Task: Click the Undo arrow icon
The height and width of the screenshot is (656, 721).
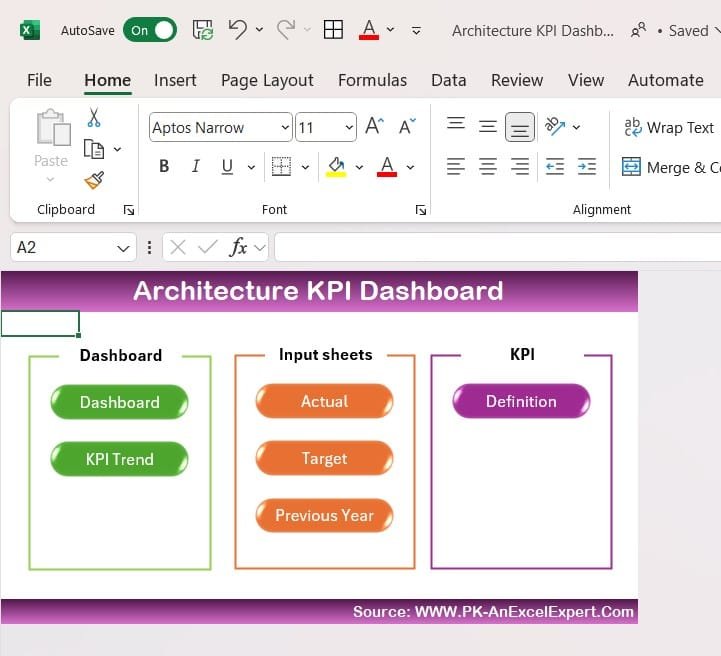Action: (237, 30)
